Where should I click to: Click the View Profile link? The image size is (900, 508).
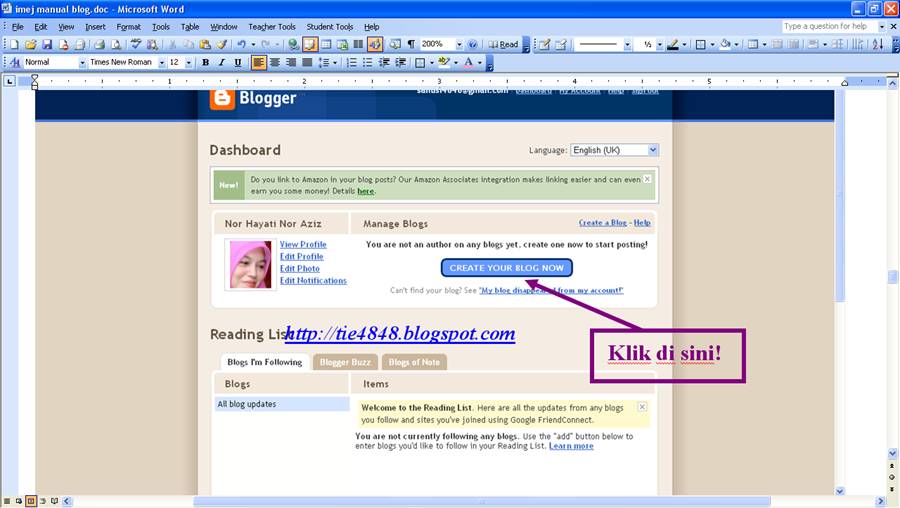pyautogui.click(x=303, y=244)
